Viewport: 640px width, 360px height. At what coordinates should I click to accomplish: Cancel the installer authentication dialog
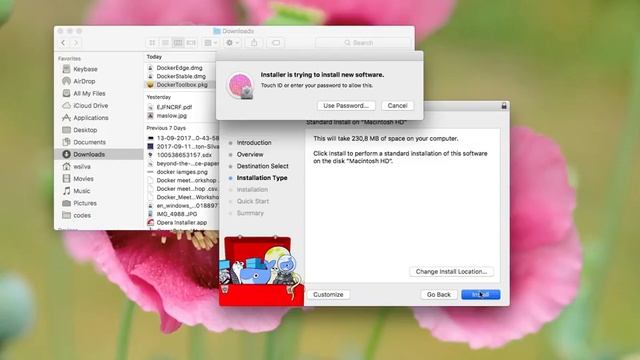pos(397,105)
